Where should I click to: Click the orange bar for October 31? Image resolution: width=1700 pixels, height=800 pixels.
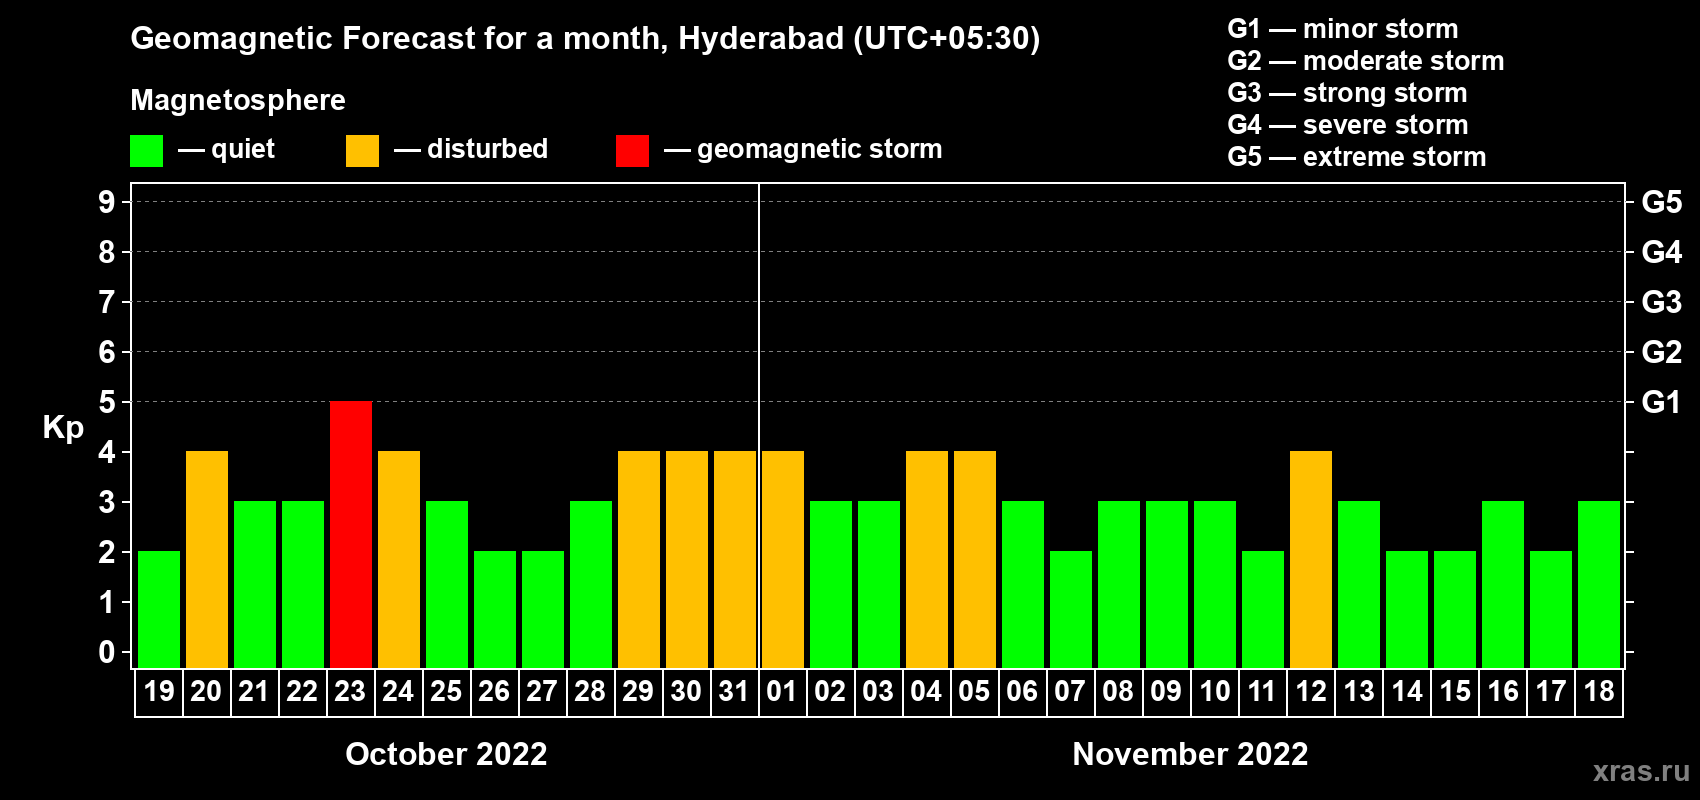coord(735,560)
